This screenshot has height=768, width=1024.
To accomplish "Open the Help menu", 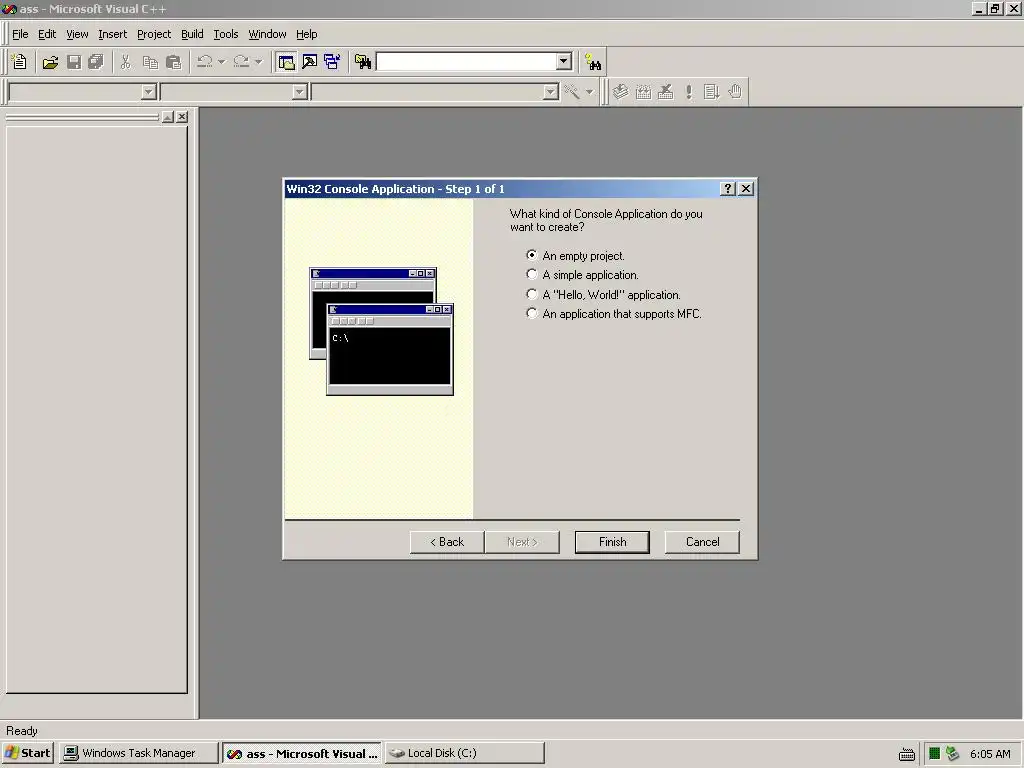I will (306, 34).
